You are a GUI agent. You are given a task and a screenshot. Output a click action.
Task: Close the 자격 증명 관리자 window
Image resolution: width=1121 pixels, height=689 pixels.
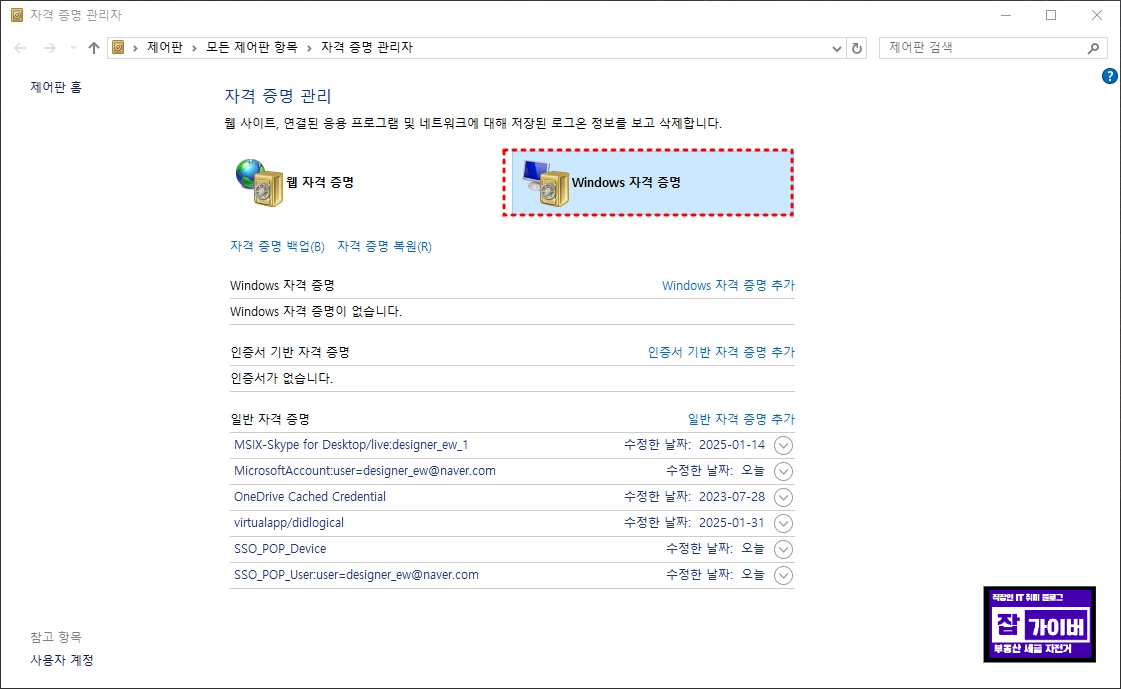(x=1097, y=15)
